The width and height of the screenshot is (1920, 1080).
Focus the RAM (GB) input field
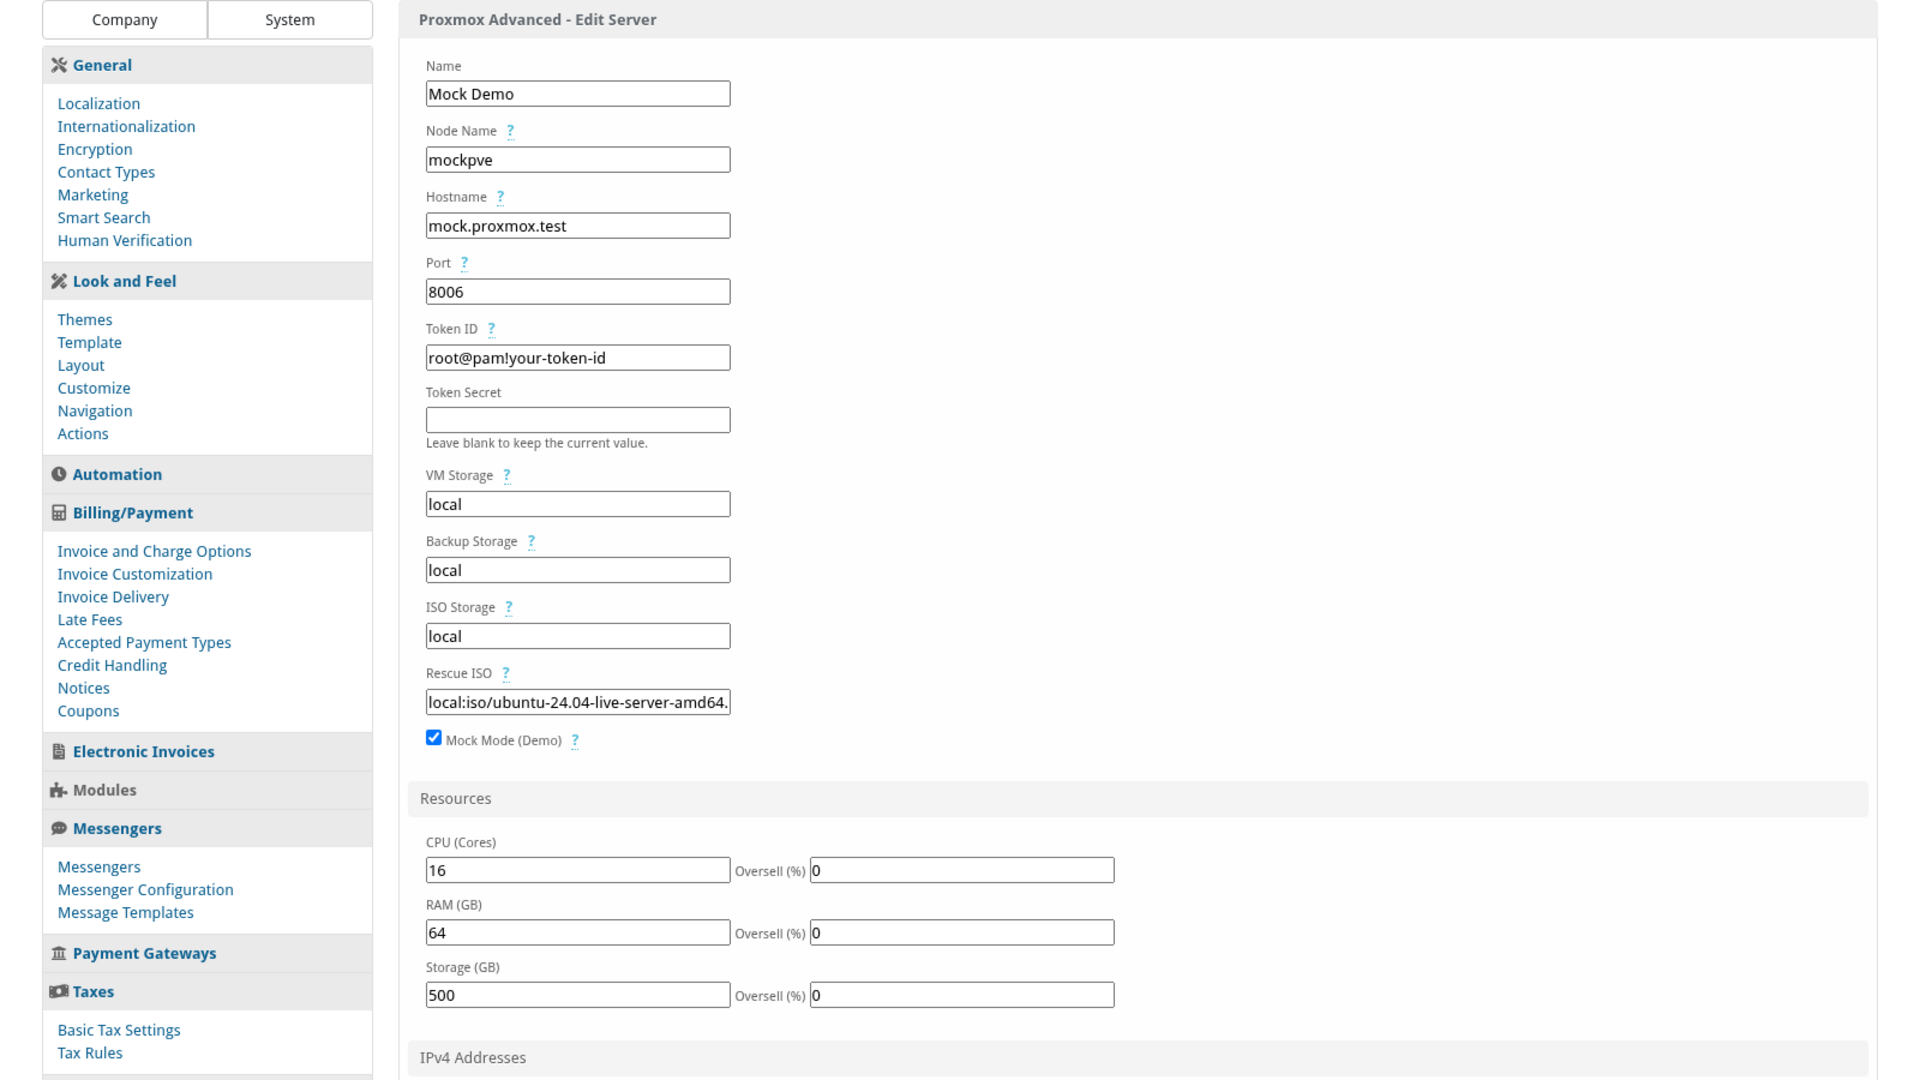578,933
